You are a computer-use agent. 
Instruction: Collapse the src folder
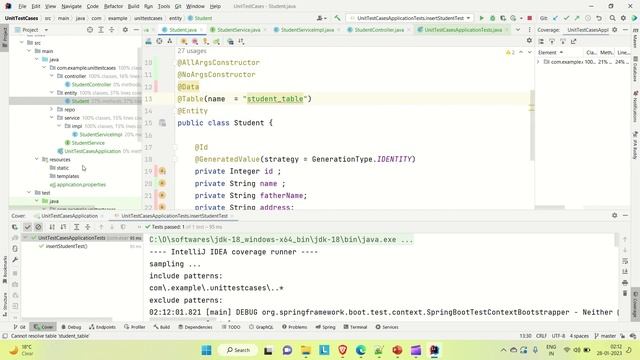point(22,42)
